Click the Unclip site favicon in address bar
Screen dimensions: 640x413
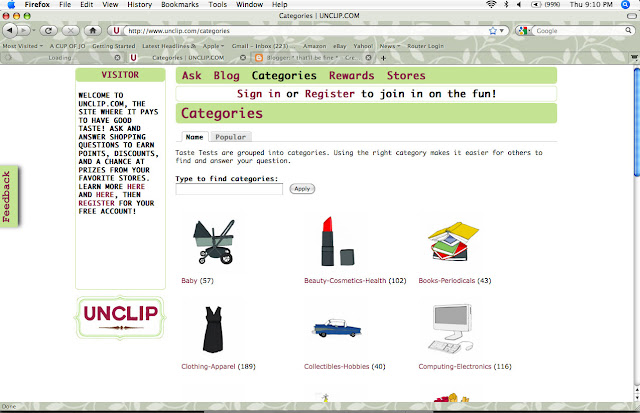coord(116,31)
